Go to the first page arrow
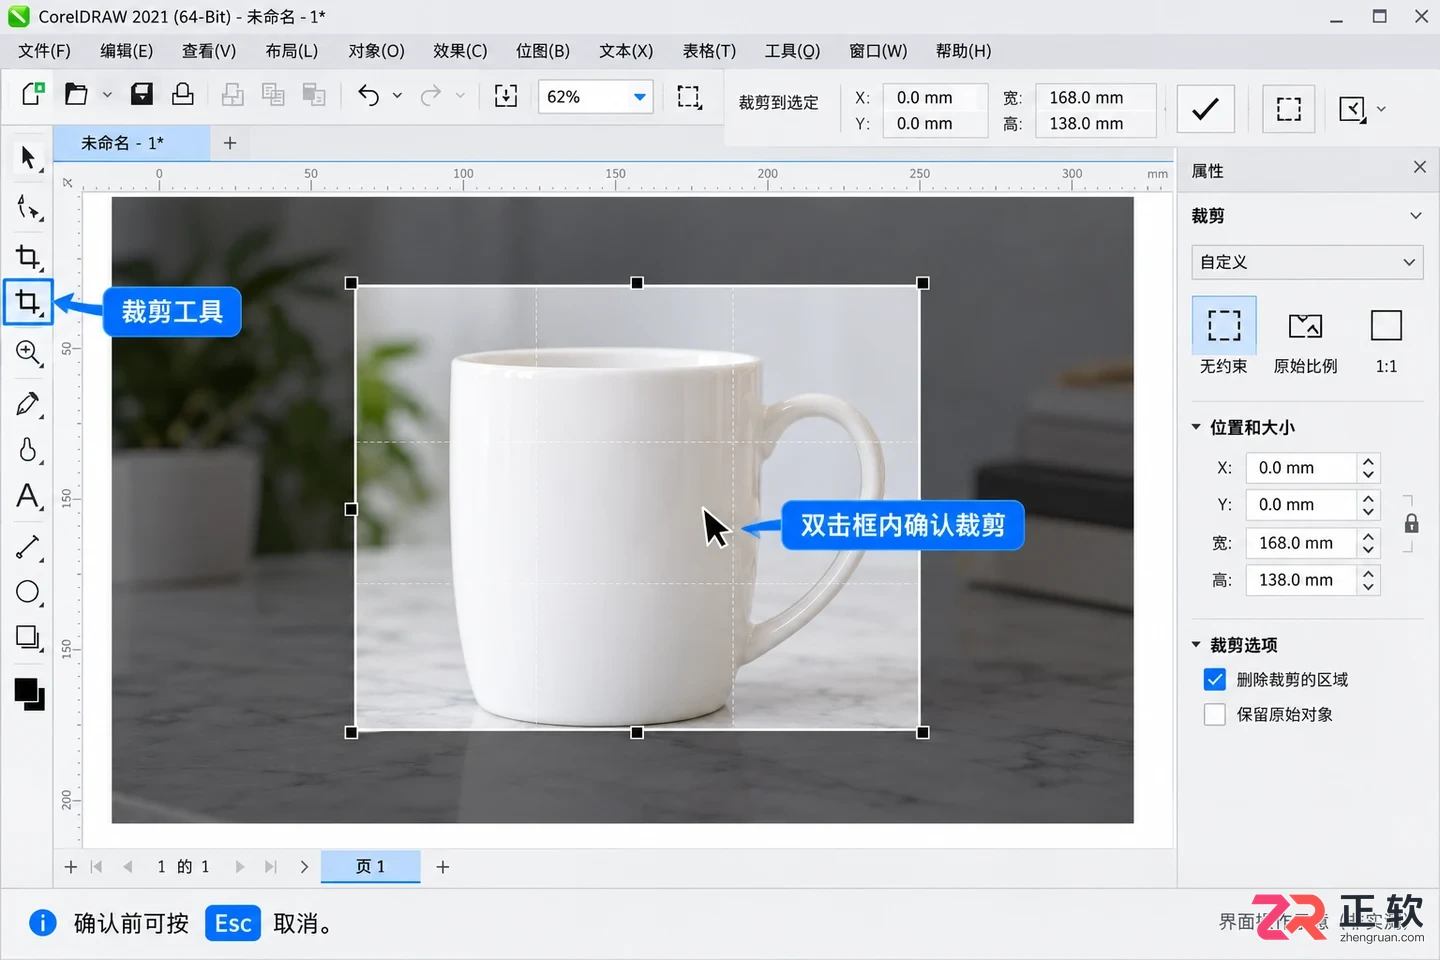 point(97,867)
